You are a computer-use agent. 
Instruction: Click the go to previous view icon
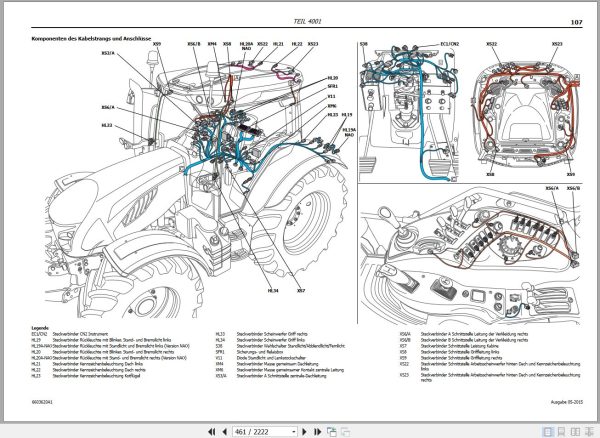pyautogui.click(x=332, y=431)
